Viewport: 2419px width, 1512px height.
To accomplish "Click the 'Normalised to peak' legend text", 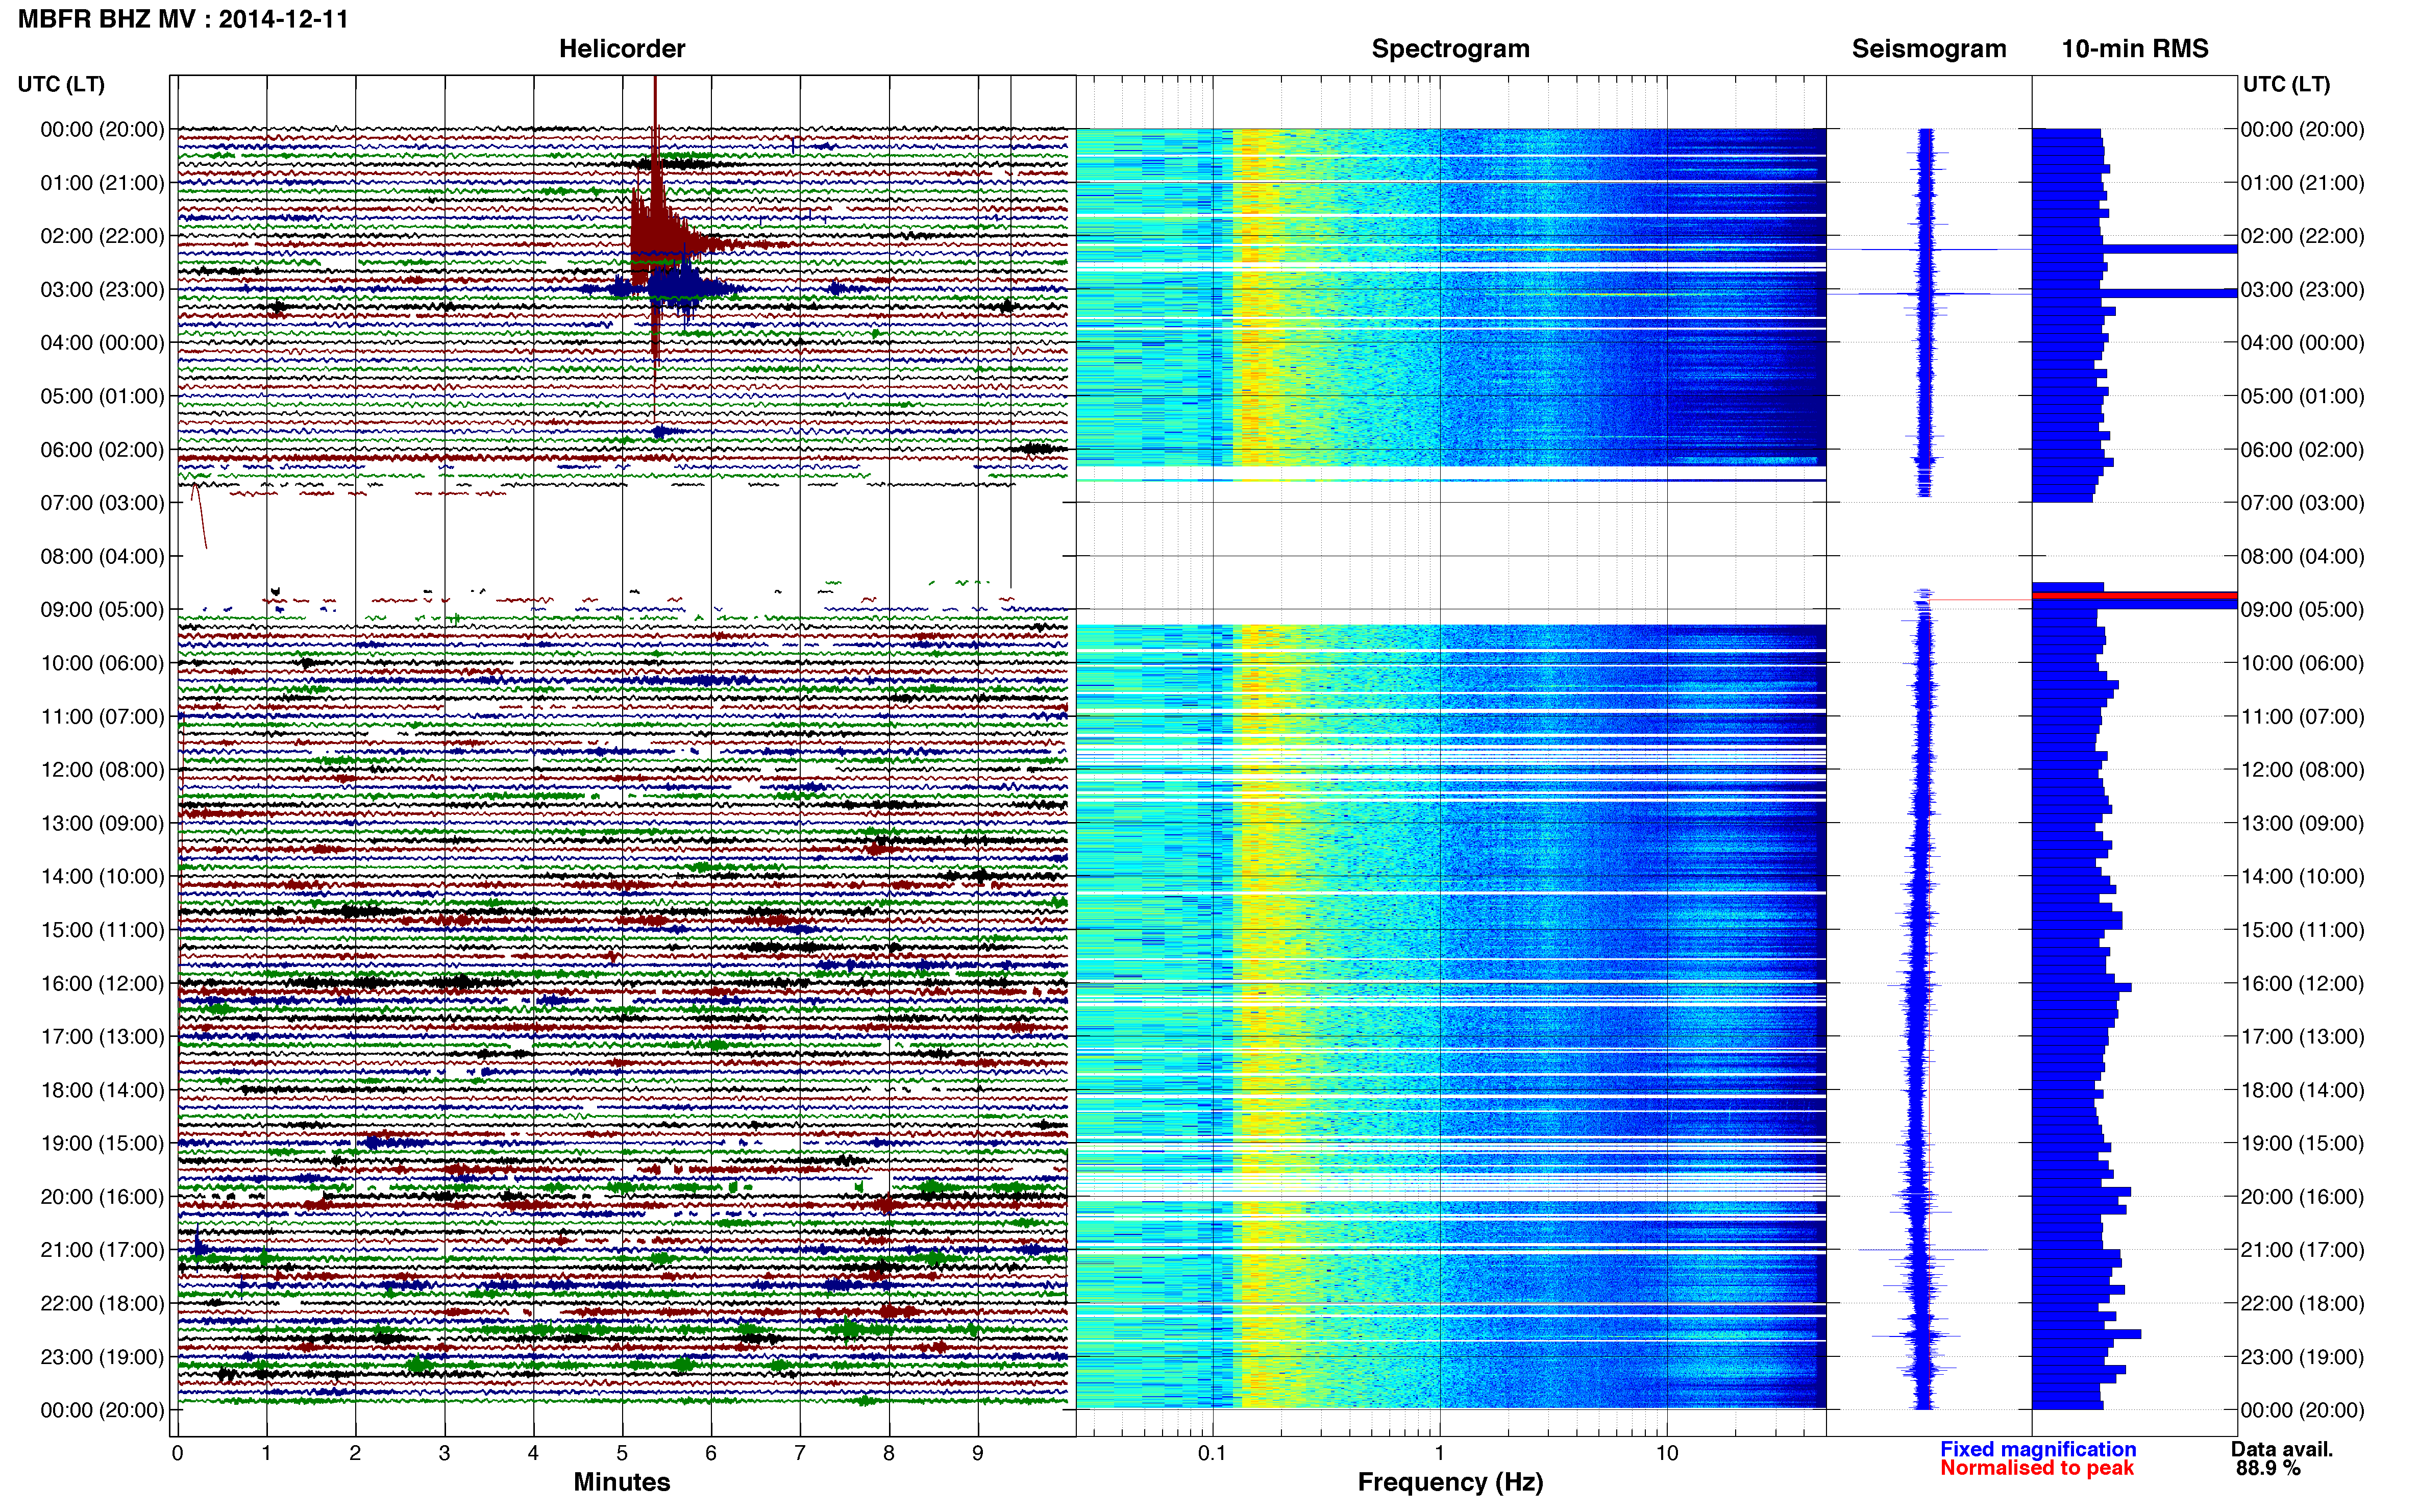I will tap(2037, 1468).
